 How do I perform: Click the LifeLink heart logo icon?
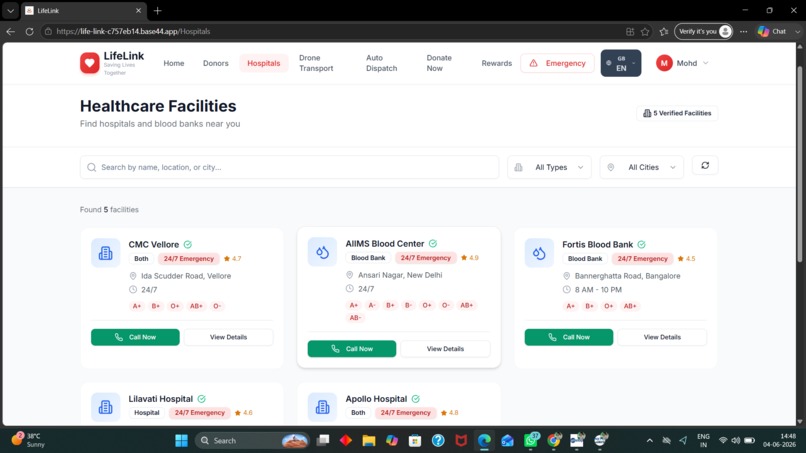89,63
